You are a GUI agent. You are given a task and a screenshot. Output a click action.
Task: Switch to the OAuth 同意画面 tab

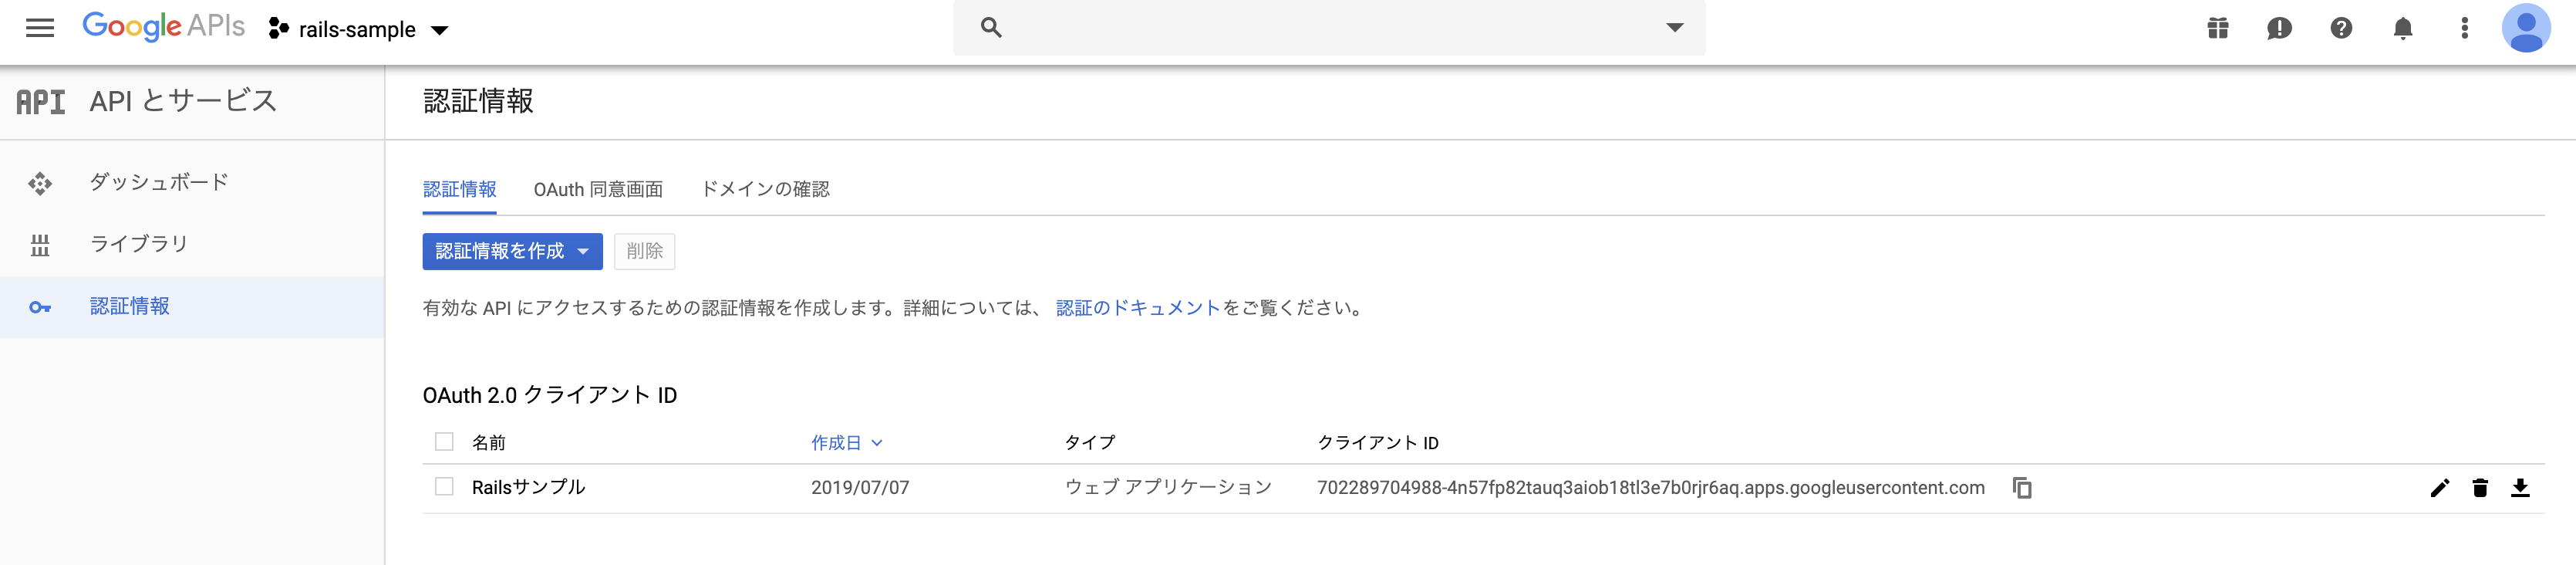tap(598, 190)
